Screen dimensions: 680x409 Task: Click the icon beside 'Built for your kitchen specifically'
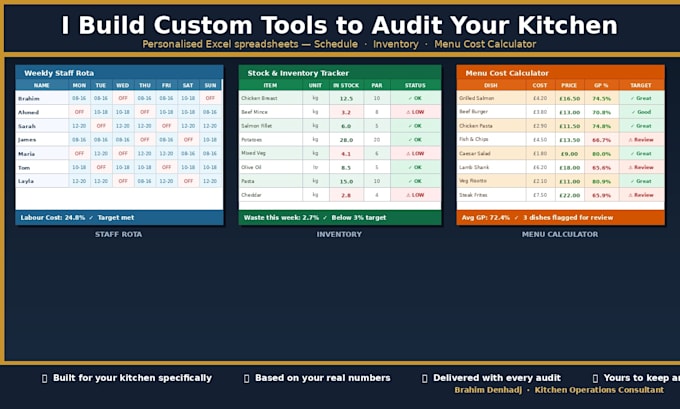pos(44,379)
